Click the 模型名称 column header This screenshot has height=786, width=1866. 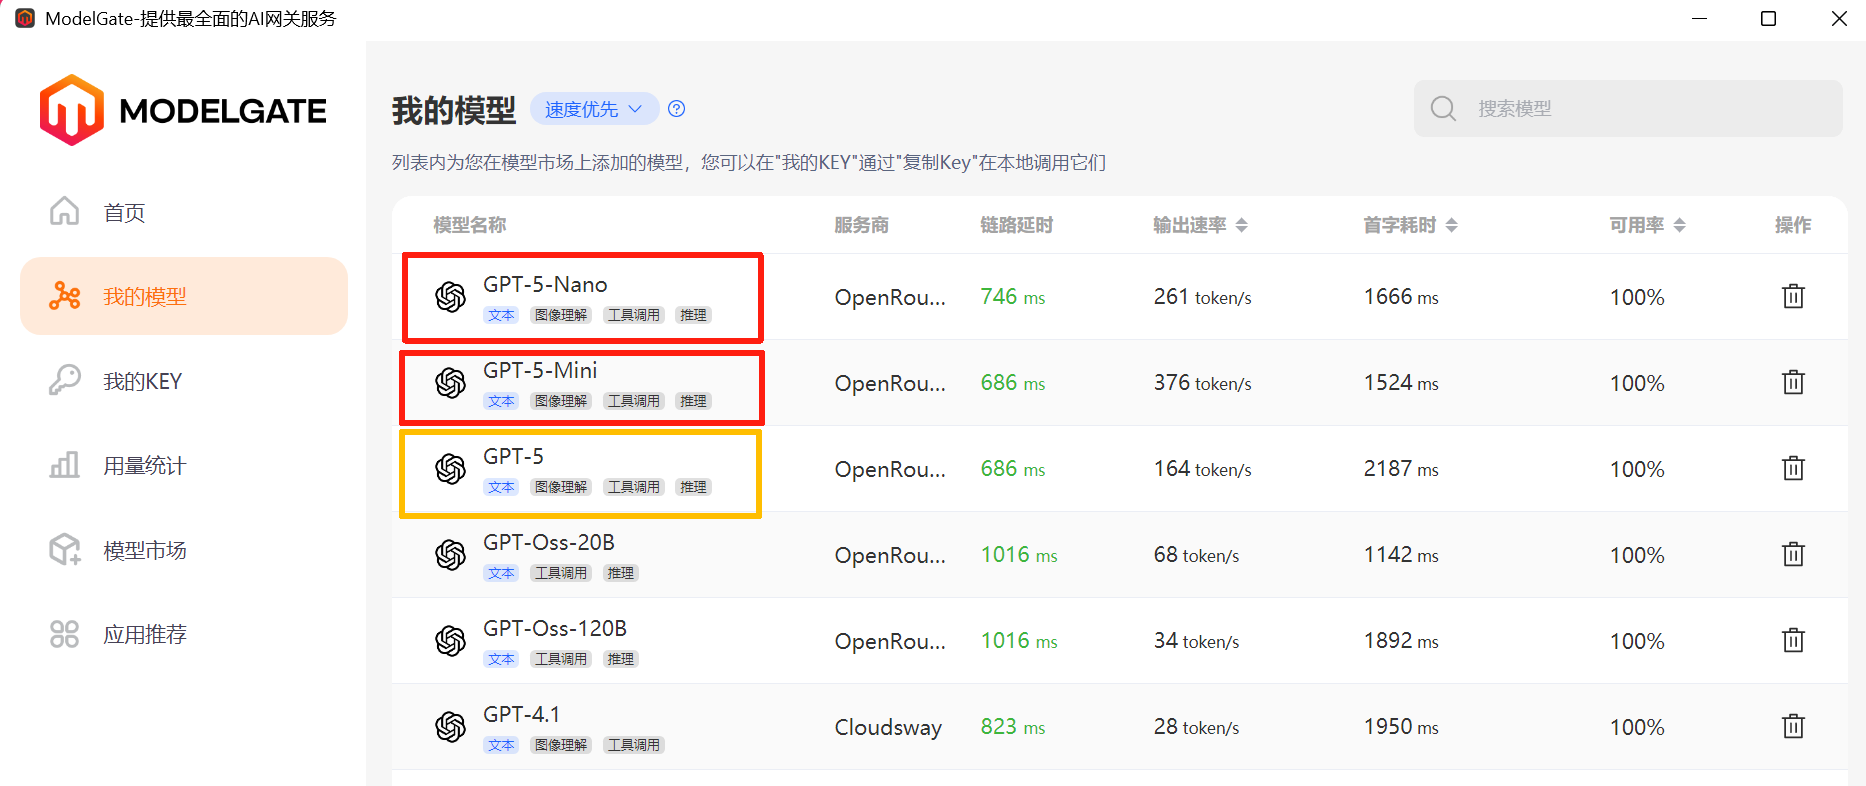pyautogui.click(x=470, y=225)
